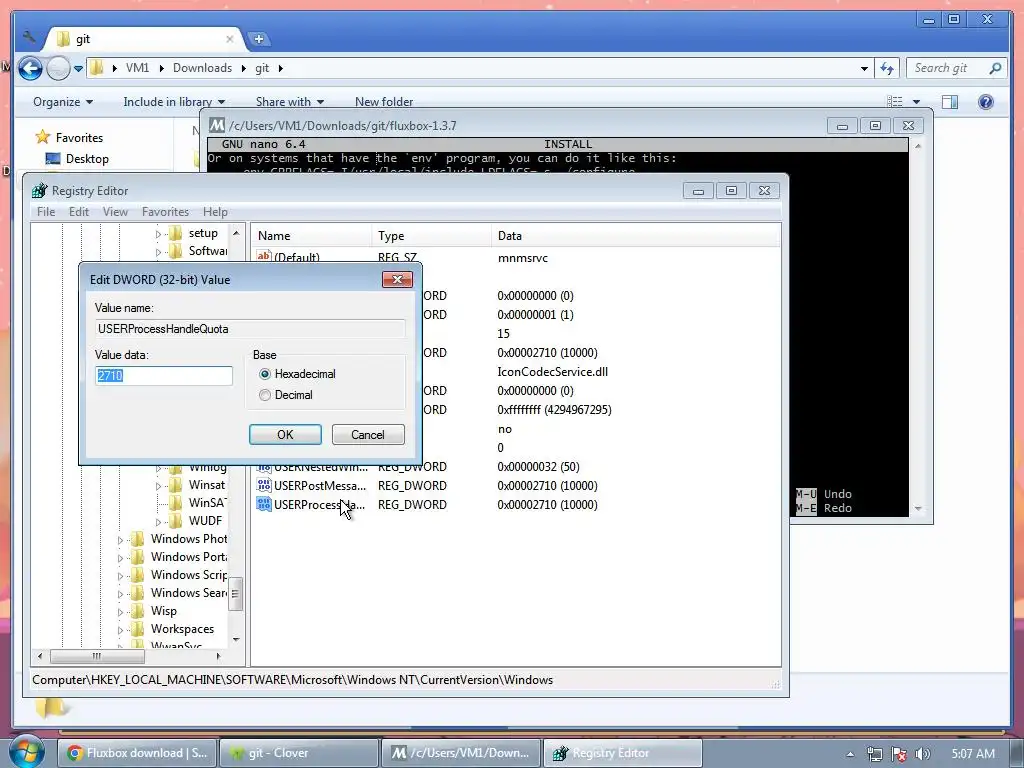Click the Data column header
This screenshot has width=1024, height=768.
(x=635, y=236)
